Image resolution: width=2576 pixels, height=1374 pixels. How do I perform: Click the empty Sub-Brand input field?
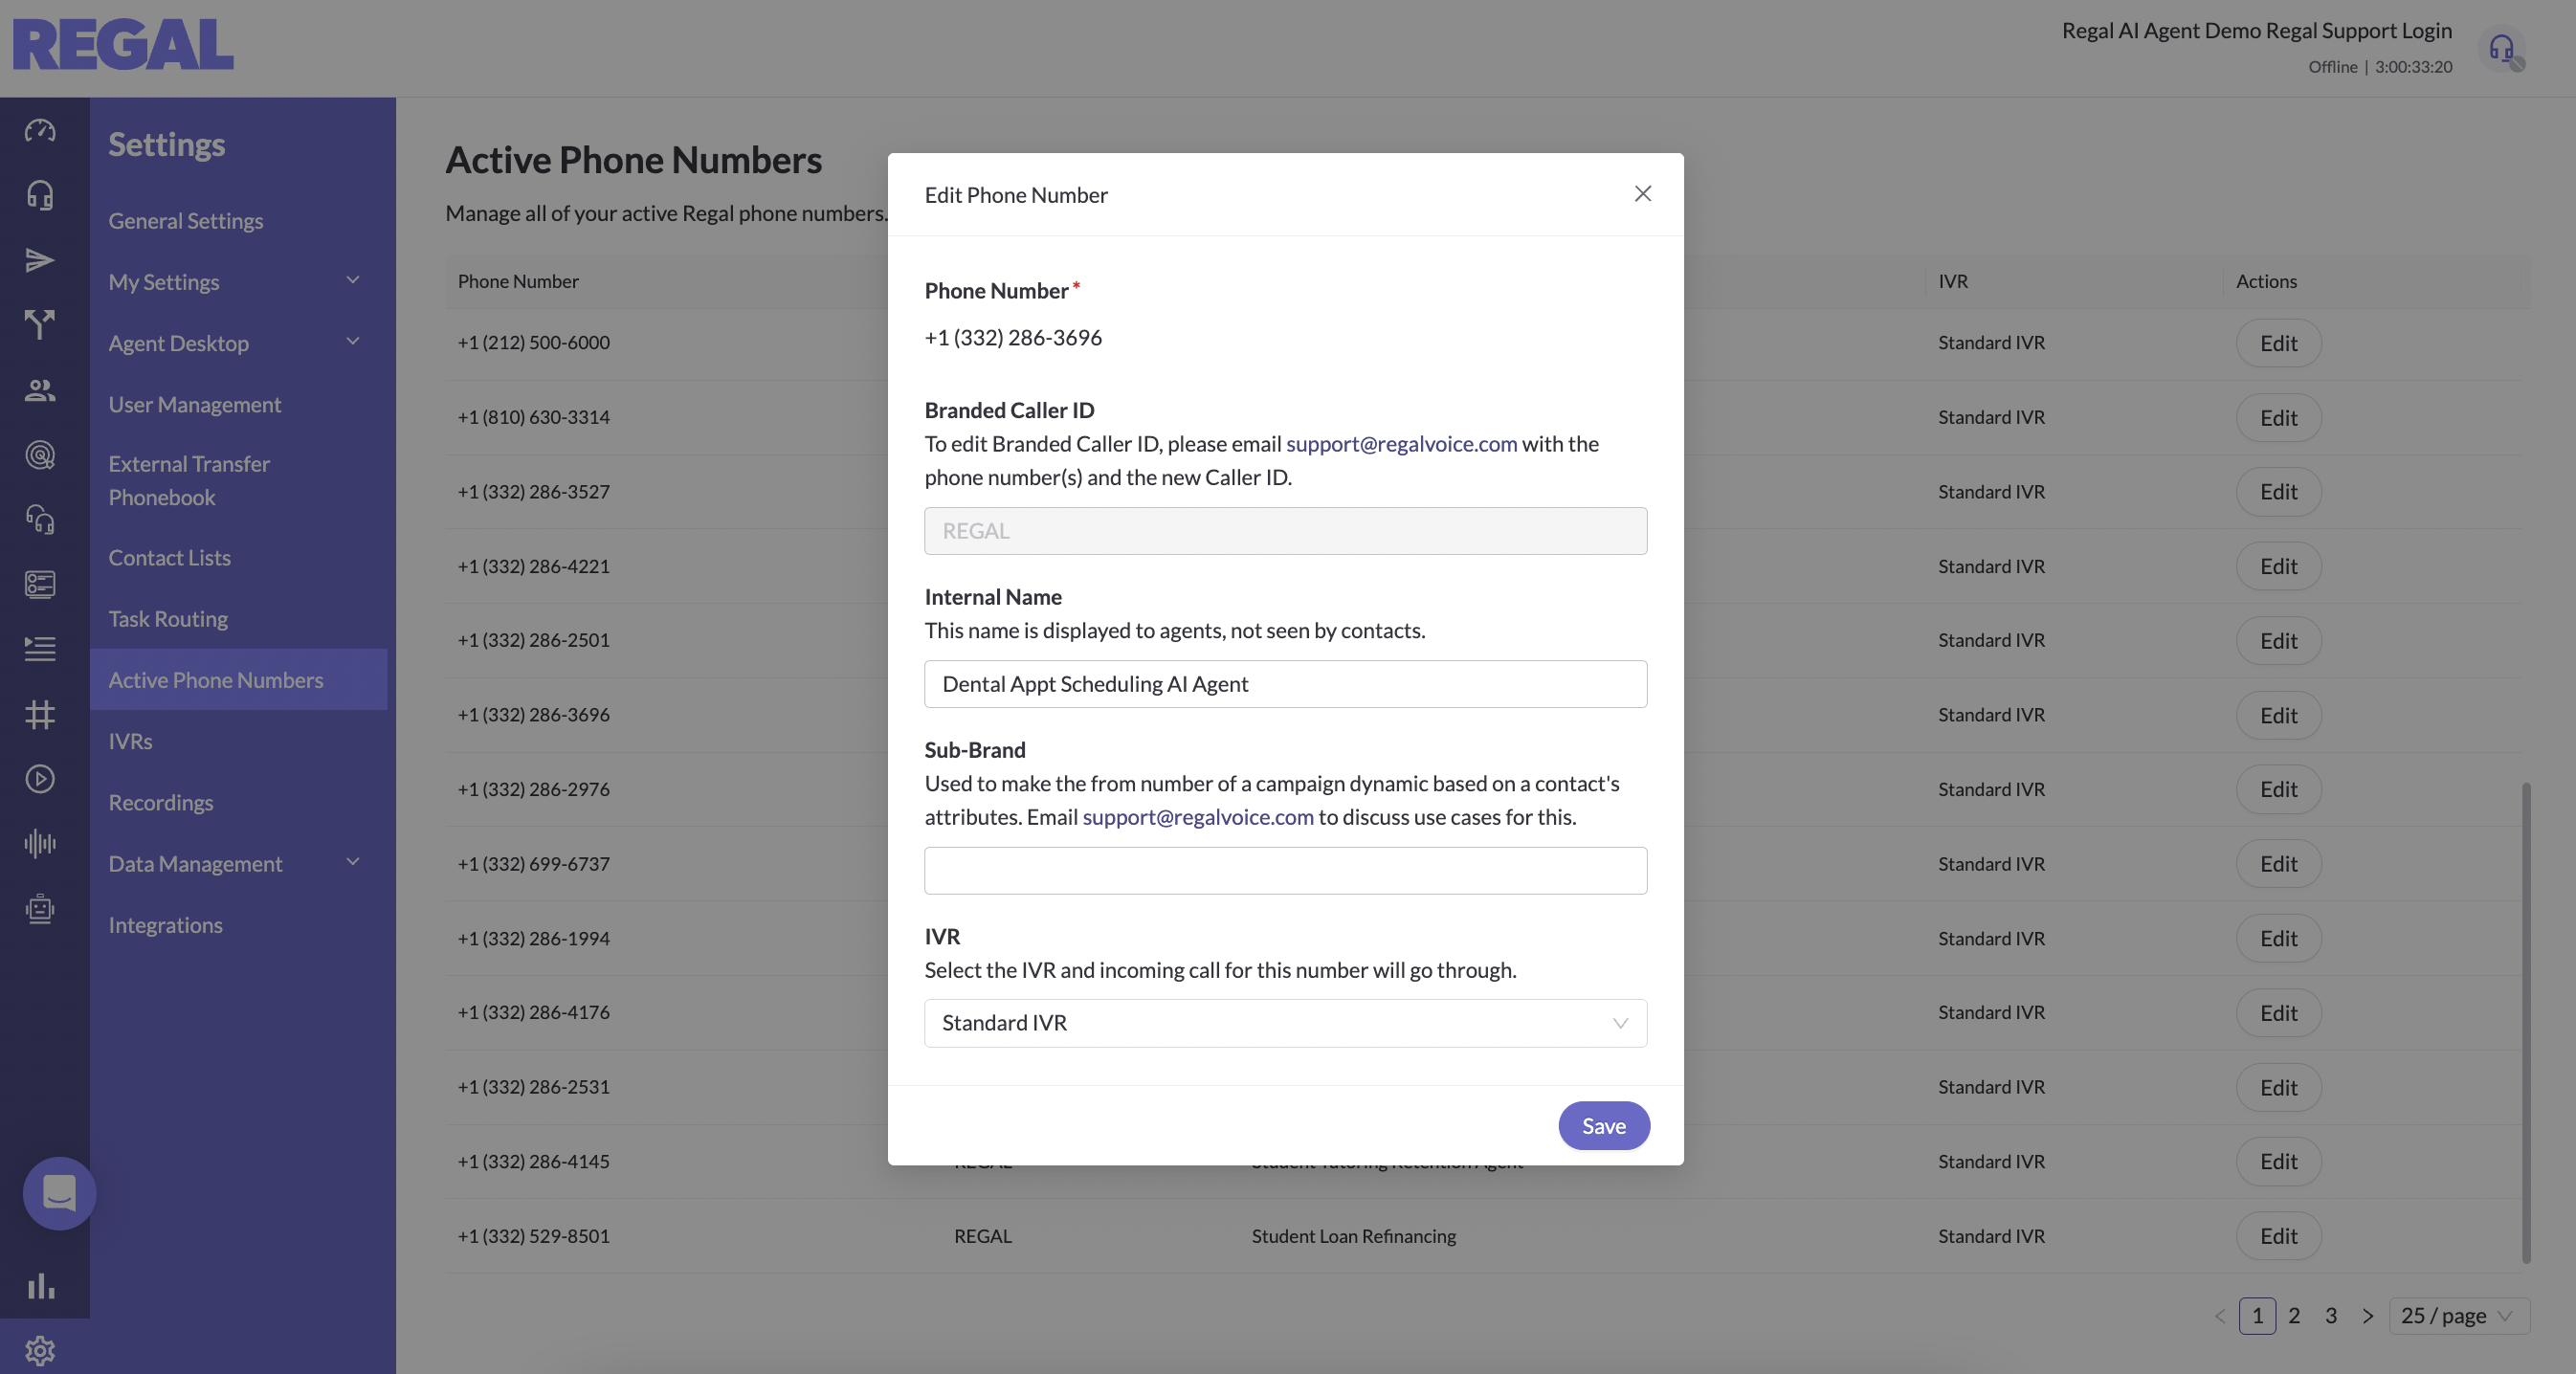point(1285,871)
